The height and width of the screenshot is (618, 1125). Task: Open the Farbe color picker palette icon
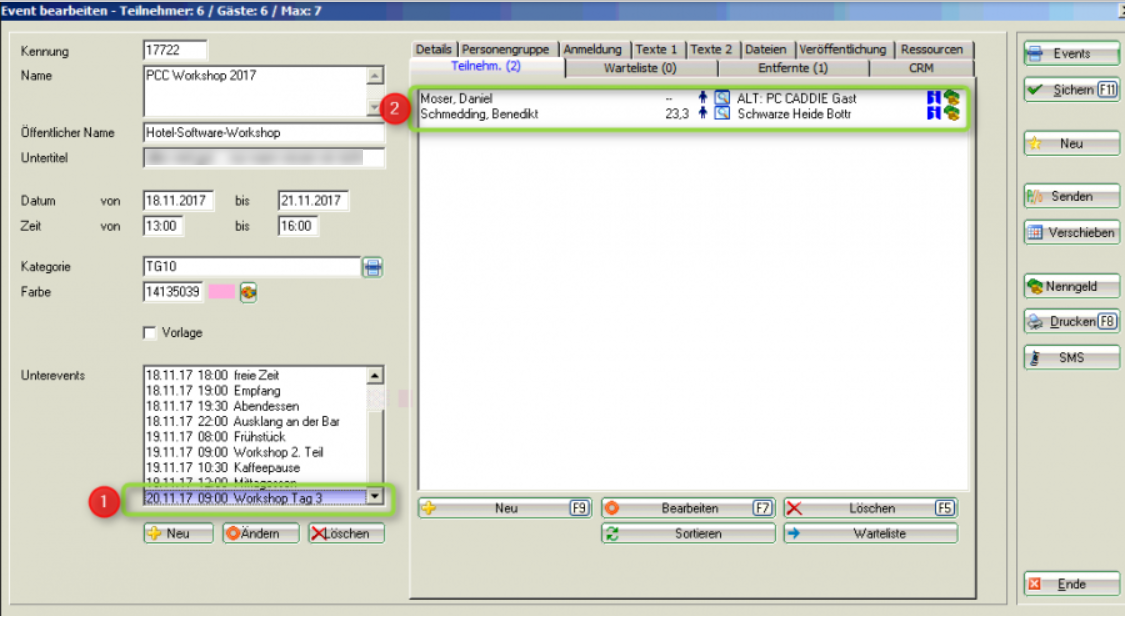coord(248,292)
